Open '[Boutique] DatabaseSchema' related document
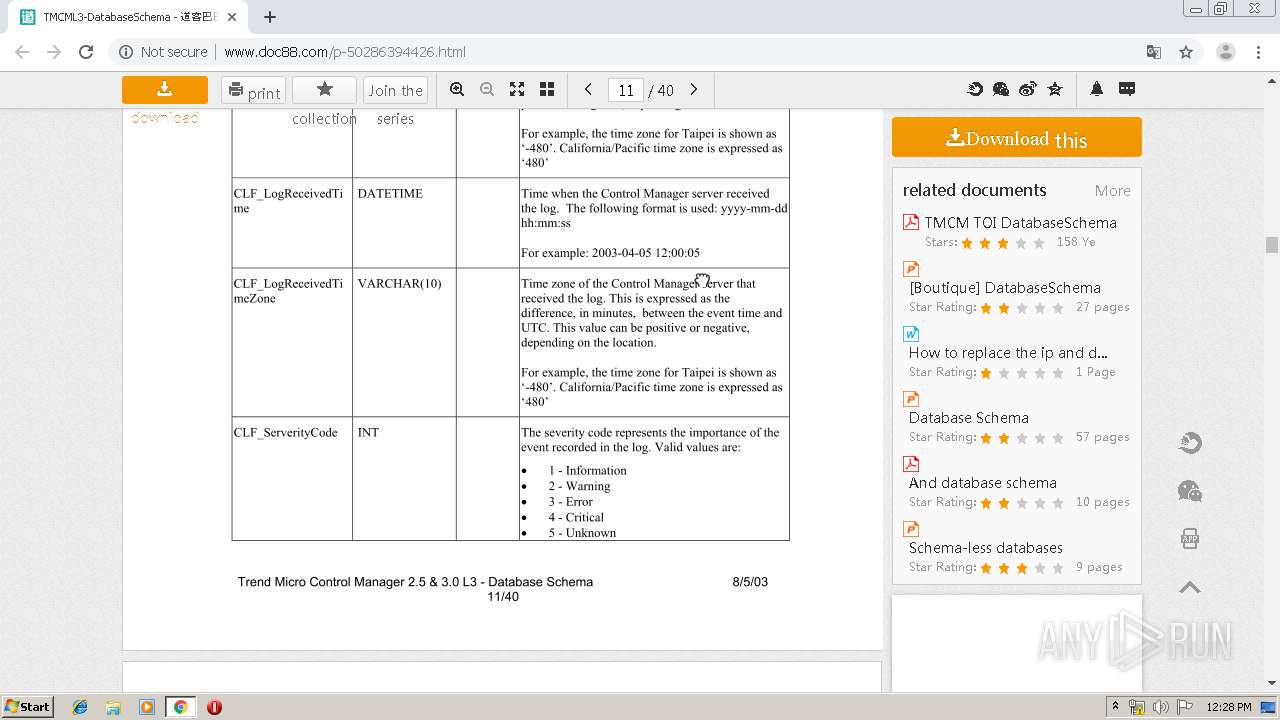This screenshot has height=720, width=1280. click(x=1005, y=288)
